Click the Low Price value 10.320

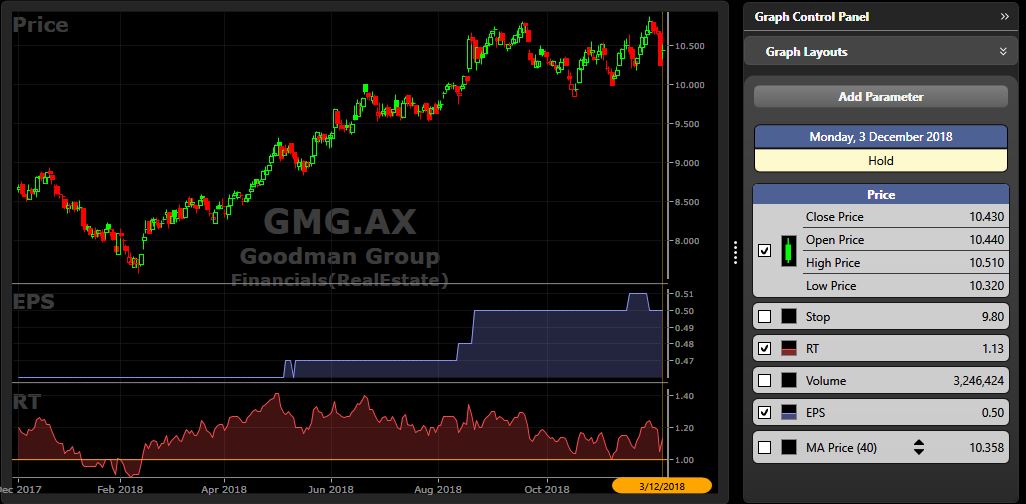(986, 285)
